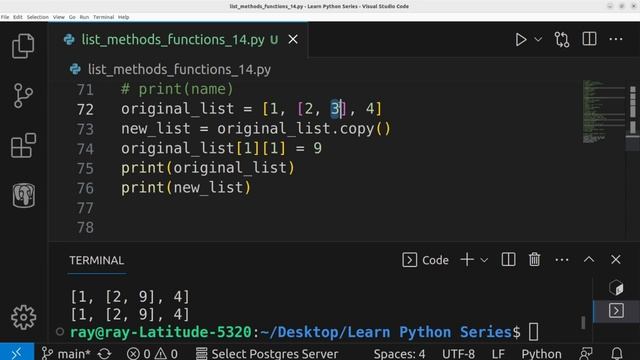Click the terminal scrollbar thumb
The image size is (640, 360).
point(583,322)
